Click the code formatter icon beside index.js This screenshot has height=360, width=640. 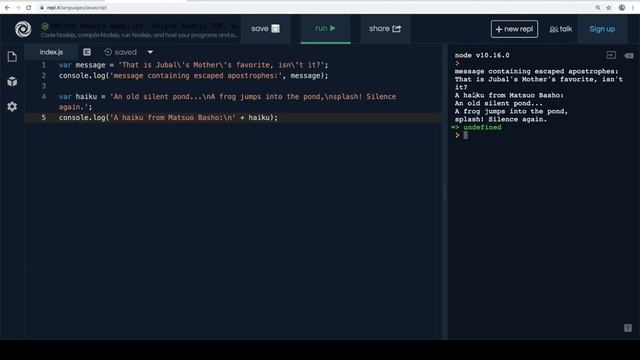(x=87, y=52)
